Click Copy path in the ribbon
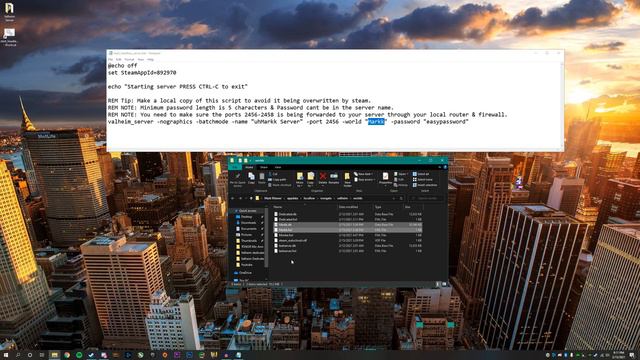Screen dimensions: 640x360 coord(278,180)
